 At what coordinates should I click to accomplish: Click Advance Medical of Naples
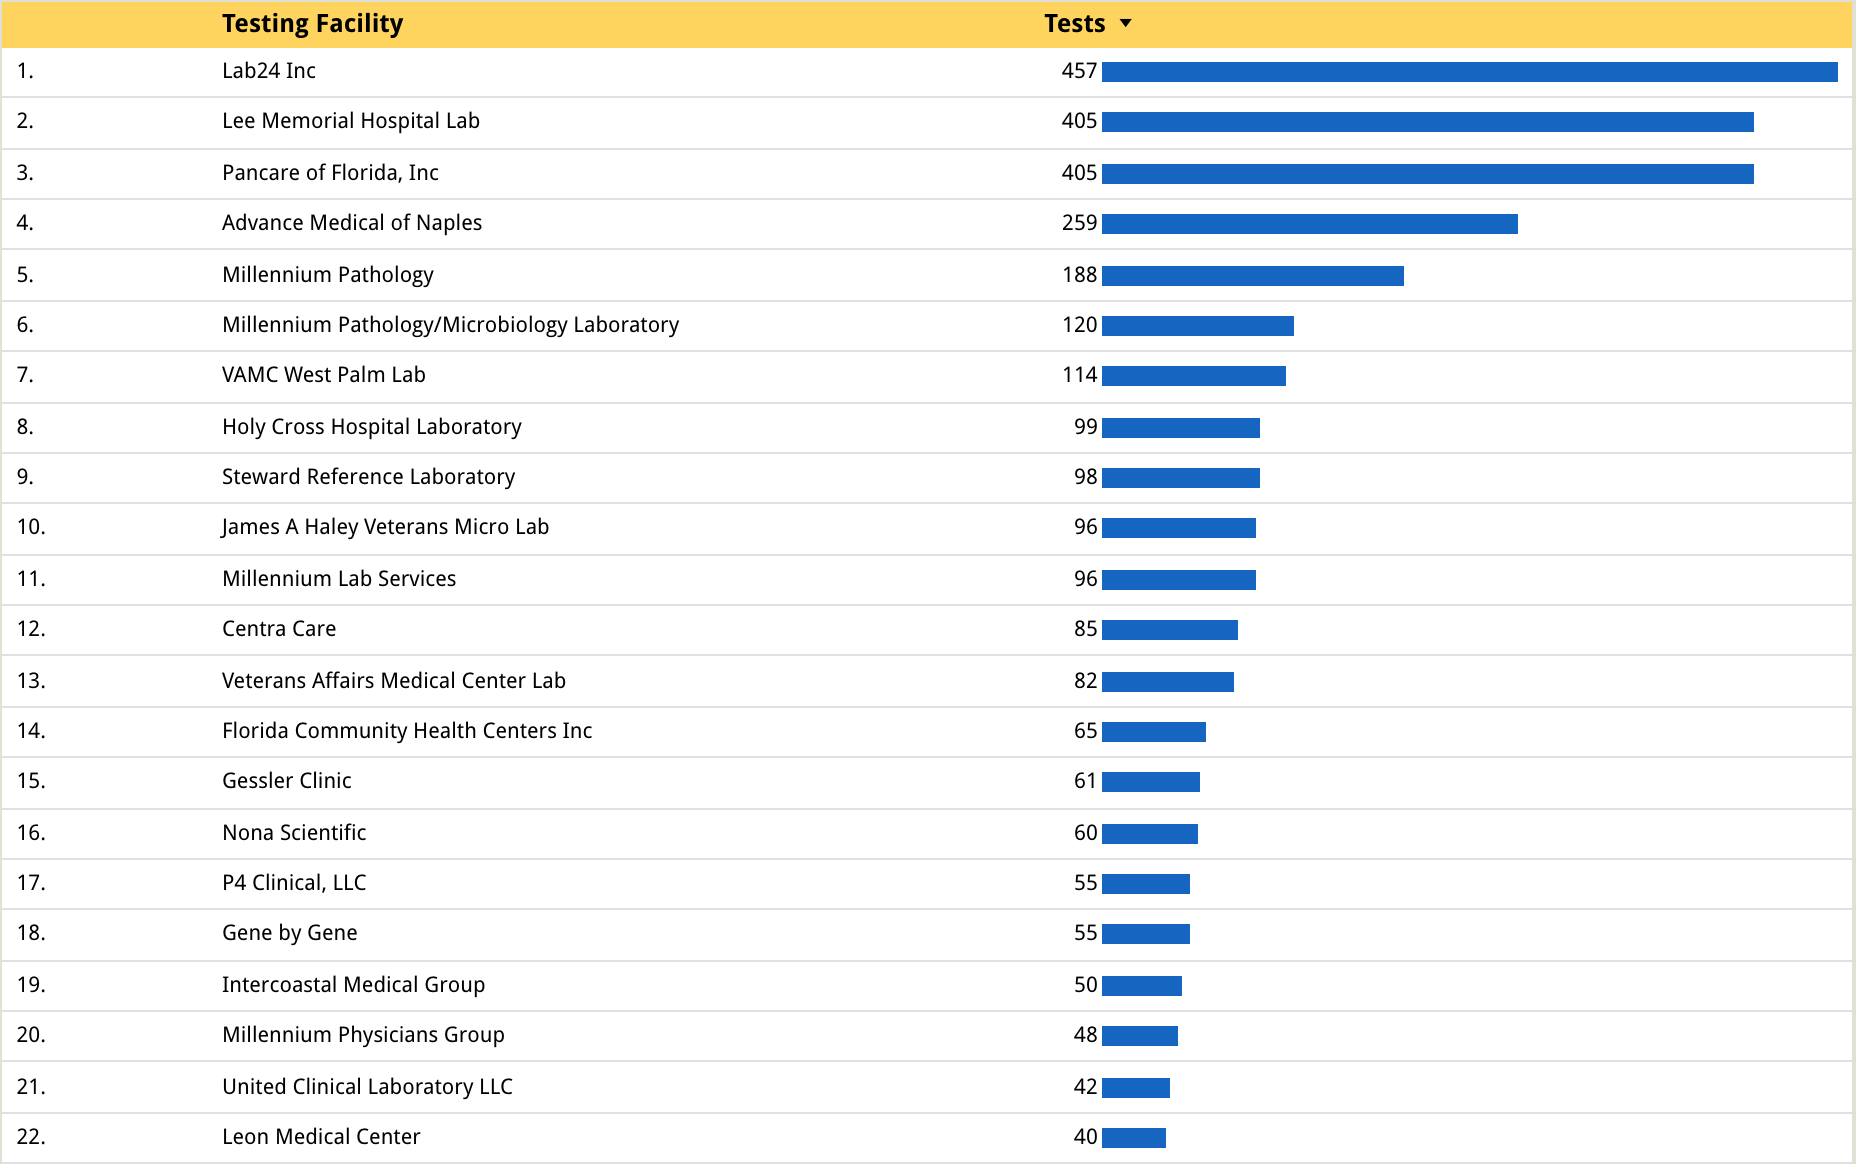point(352,223)
